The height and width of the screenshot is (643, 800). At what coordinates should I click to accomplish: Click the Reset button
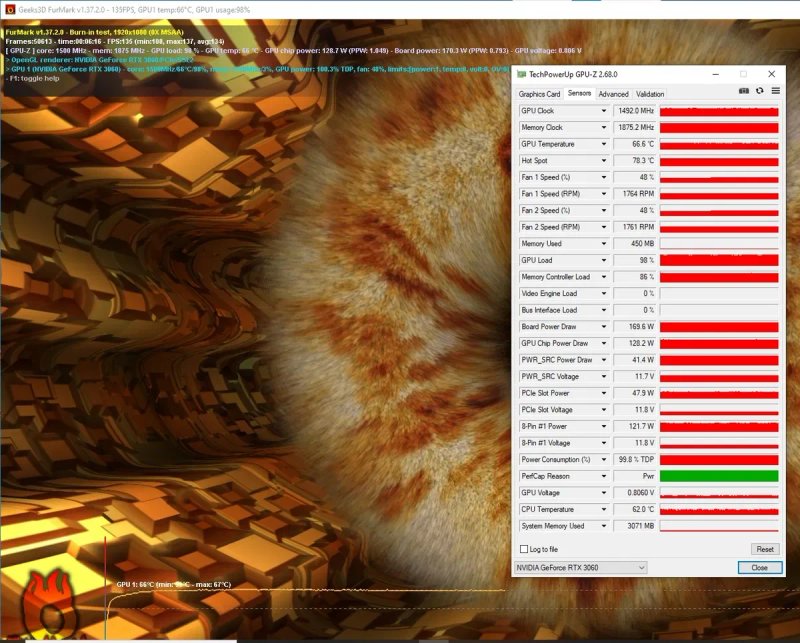[765, 549]
